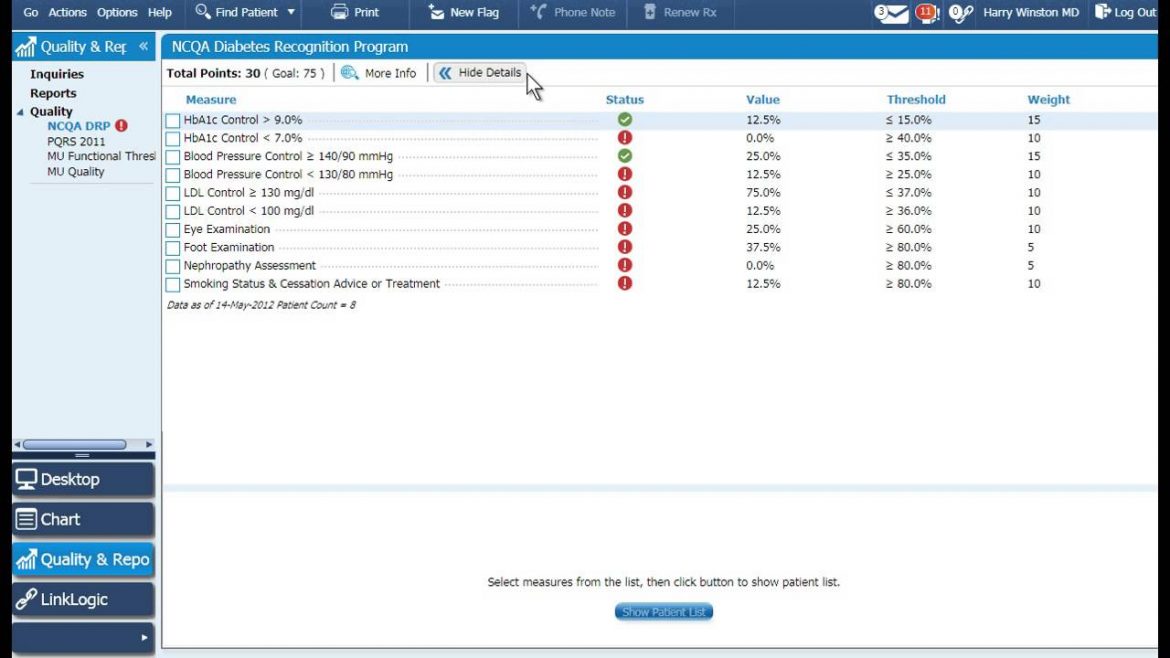Click the More Info globe icon

pyautogui.click(x=349, y=73)
